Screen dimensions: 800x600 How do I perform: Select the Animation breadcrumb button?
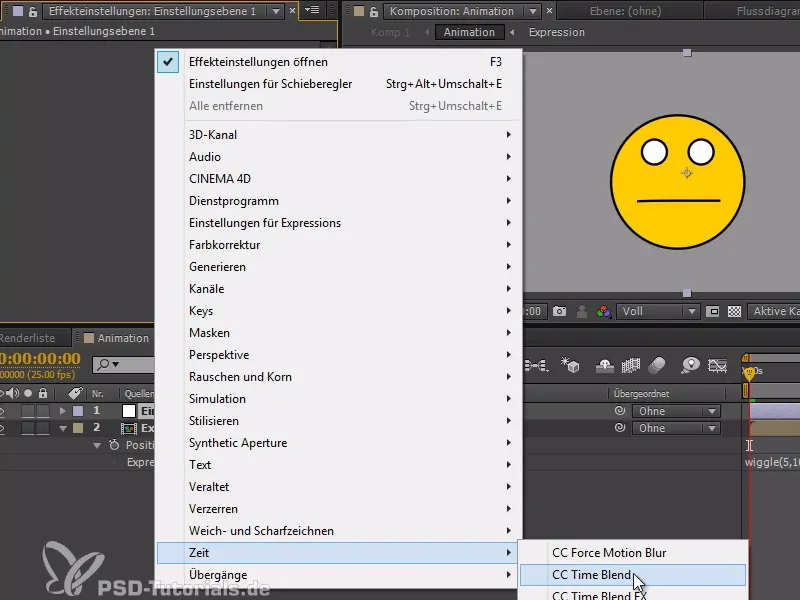[x=469, y=32]
